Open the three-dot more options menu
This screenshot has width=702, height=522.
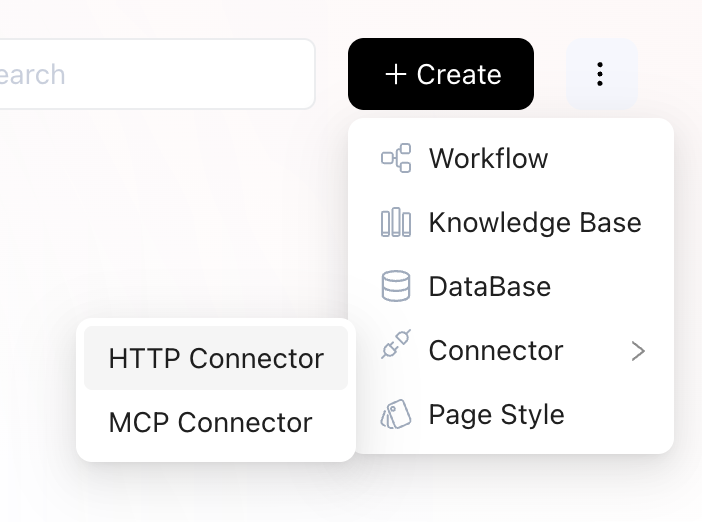[x=601, y=74]
